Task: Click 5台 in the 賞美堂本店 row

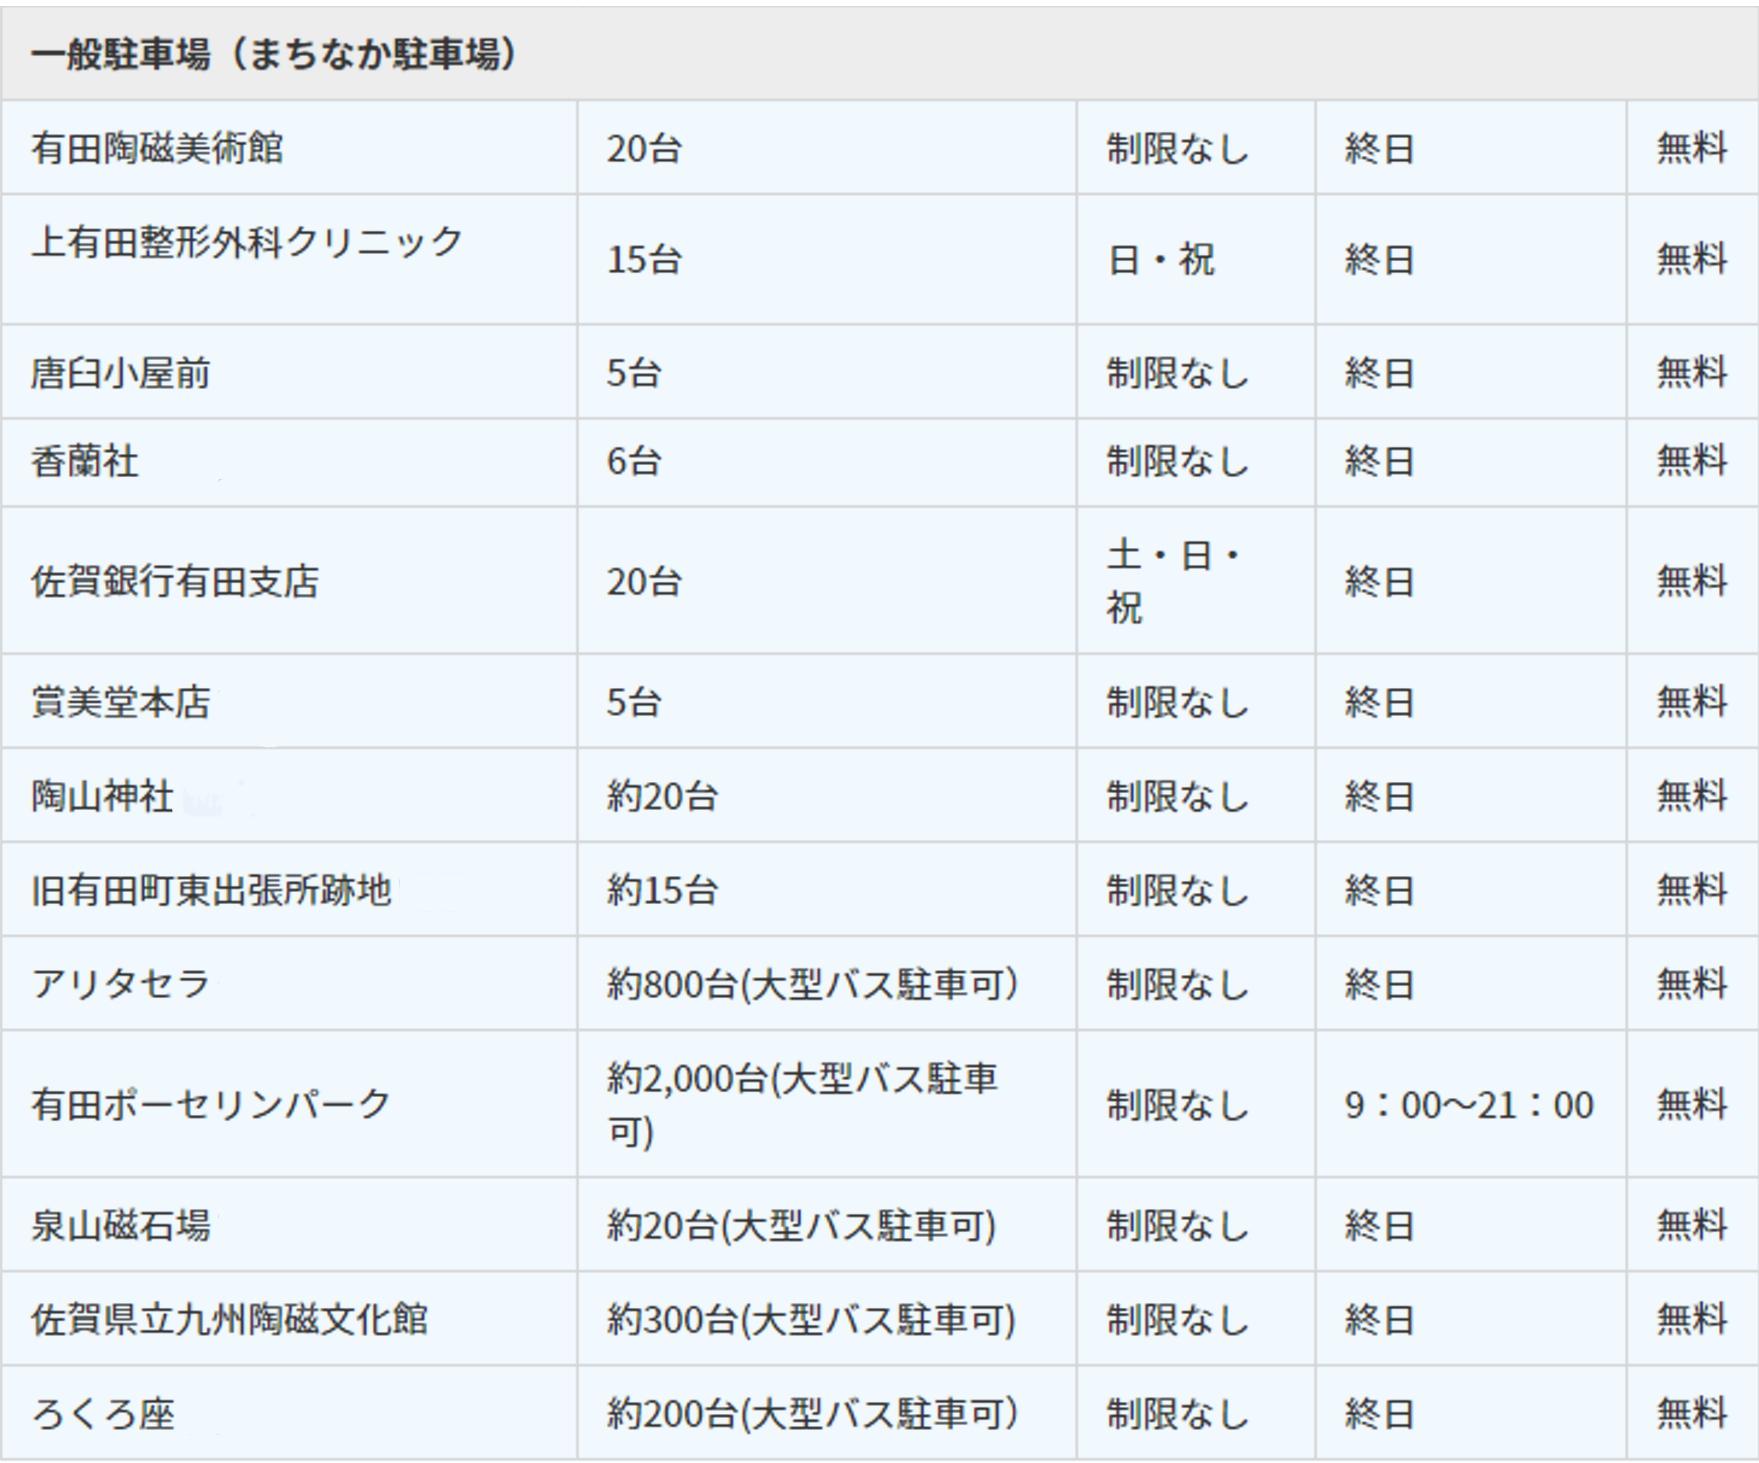Action: 634,701
